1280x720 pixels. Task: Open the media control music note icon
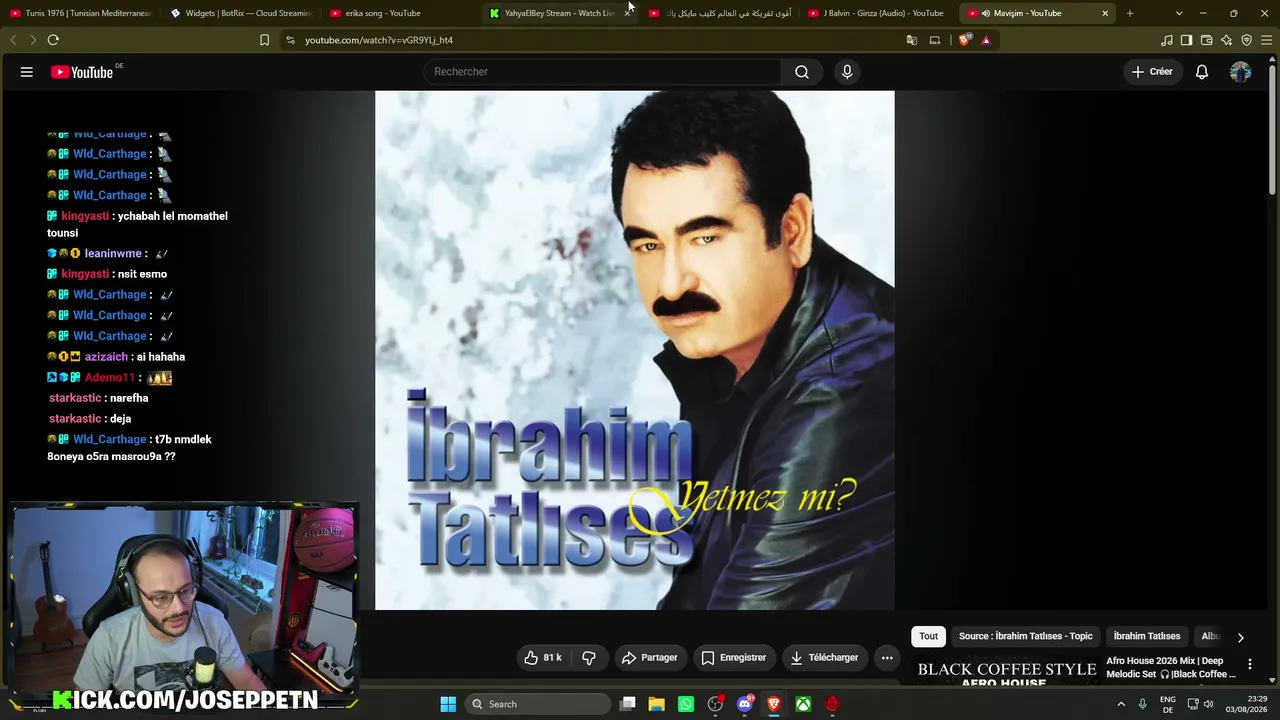point(1167,40)
